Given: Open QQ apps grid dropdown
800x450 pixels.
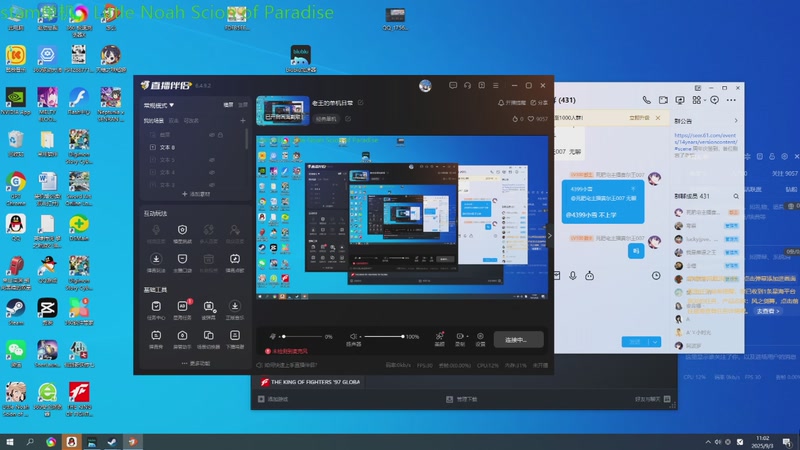Looking at the screenshot, I should tap(705, 101).
